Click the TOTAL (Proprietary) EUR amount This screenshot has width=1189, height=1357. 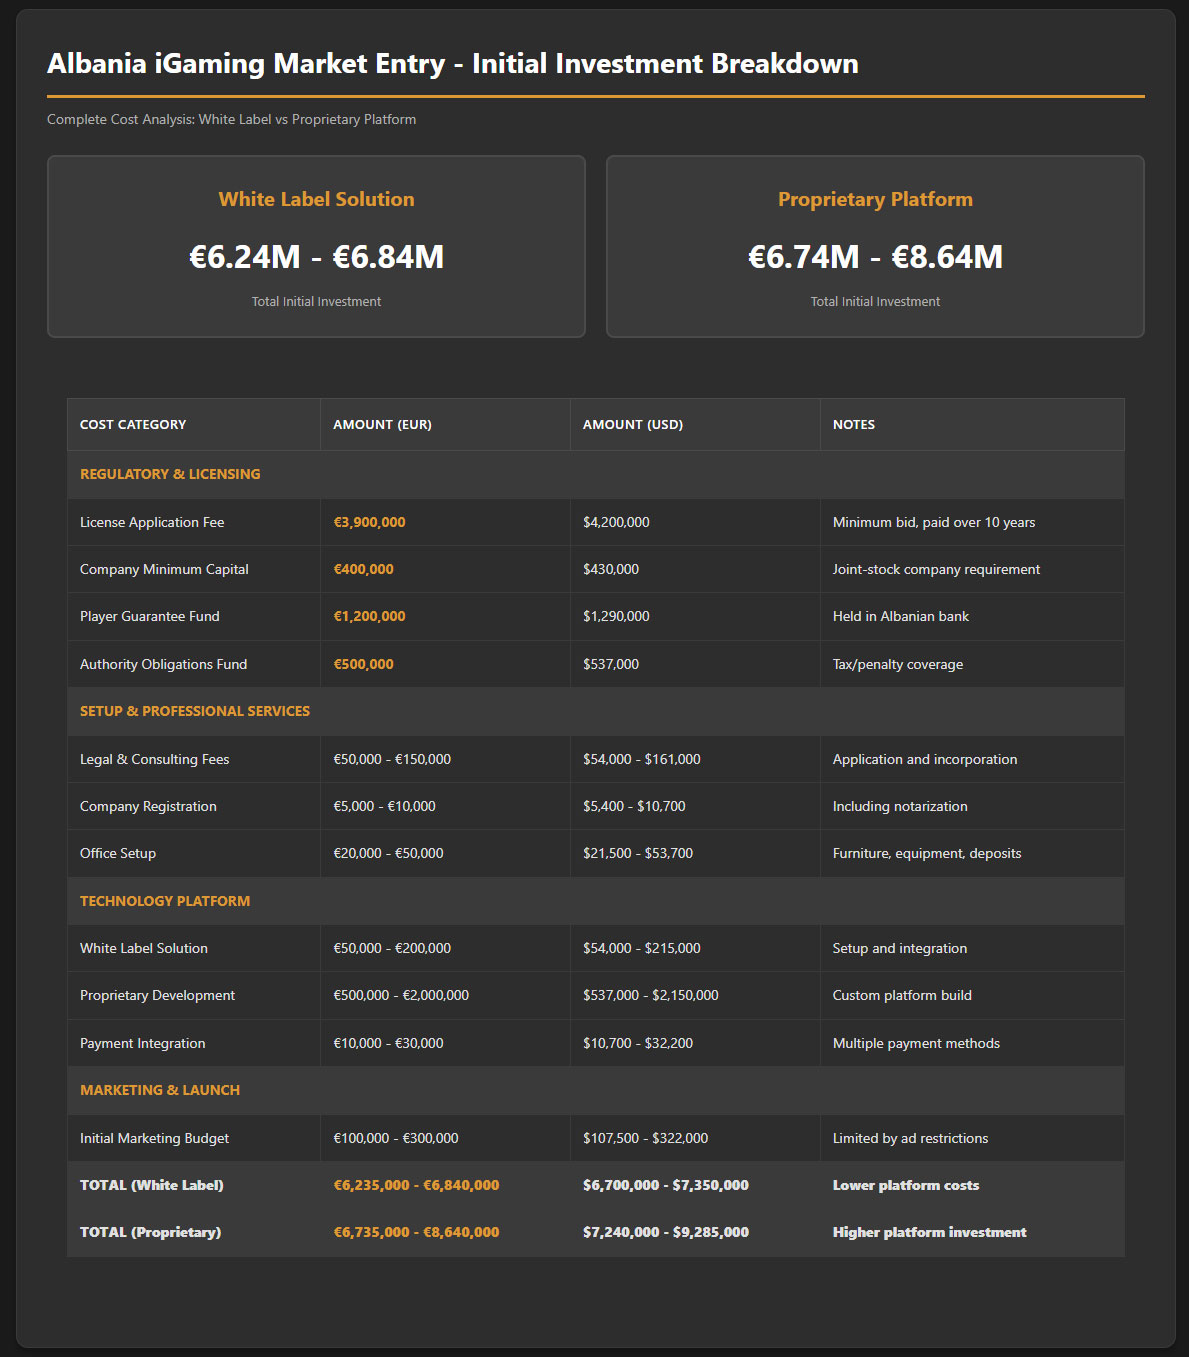[416, 1232]
